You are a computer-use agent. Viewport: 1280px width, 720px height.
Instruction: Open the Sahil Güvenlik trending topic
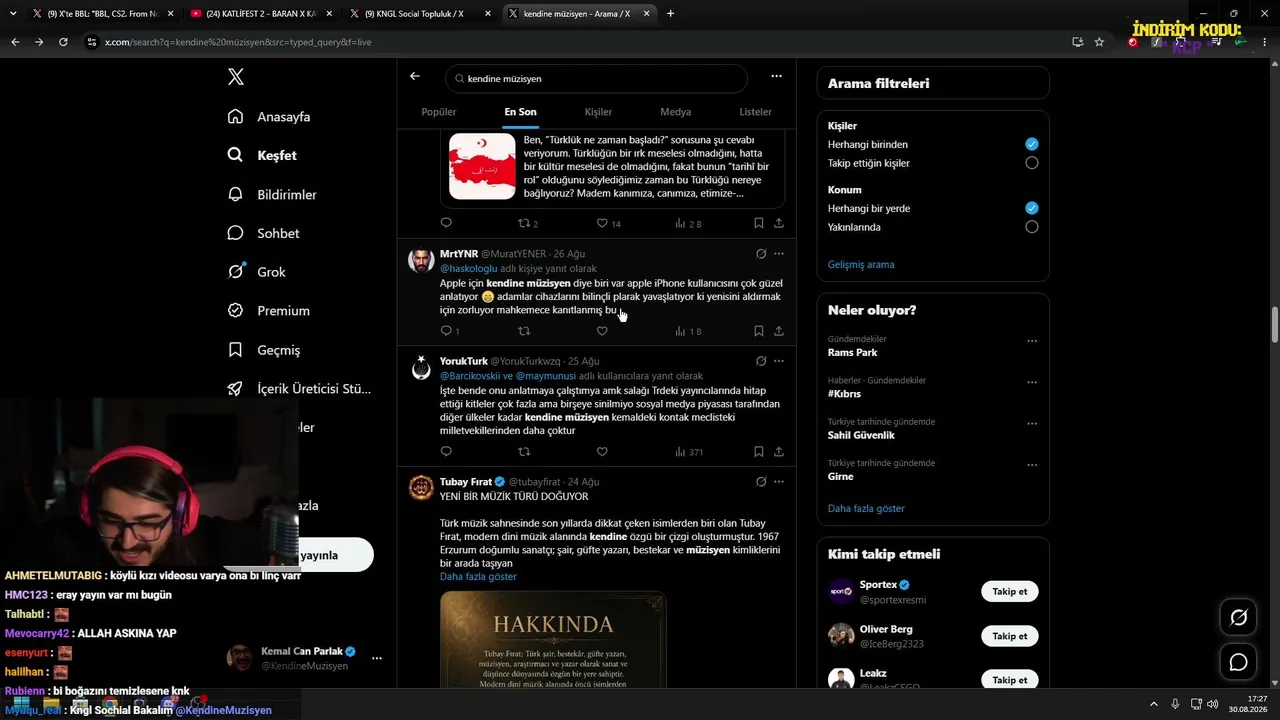click(x=861, y=436)
